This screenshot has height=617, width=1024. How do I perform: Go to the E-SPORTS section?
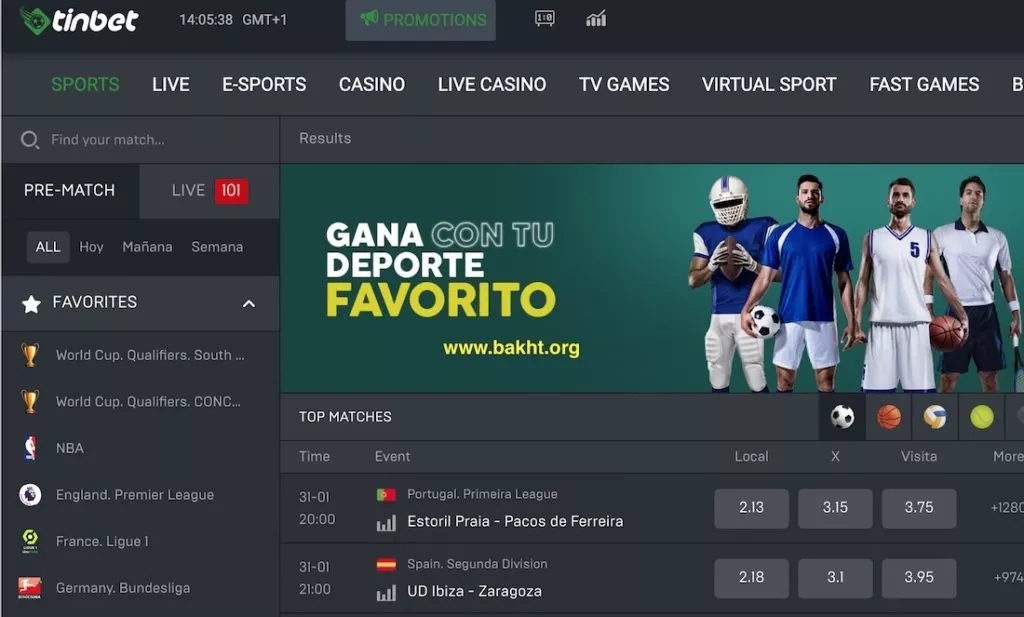264,84
